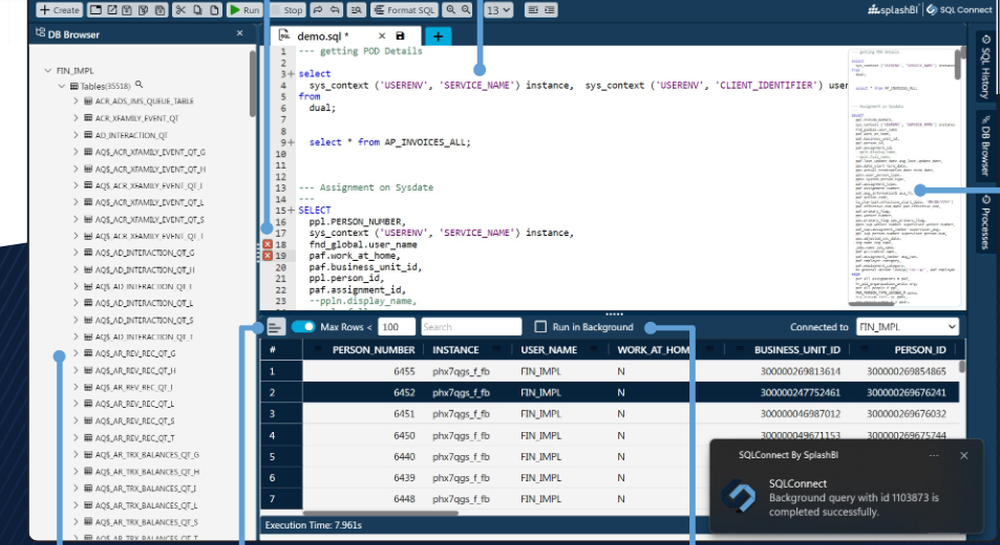Image resolution: width=1000 pixels, height=545 pixels.
Task: Click the Execution Time: 7.961s status
Action: 313,525
